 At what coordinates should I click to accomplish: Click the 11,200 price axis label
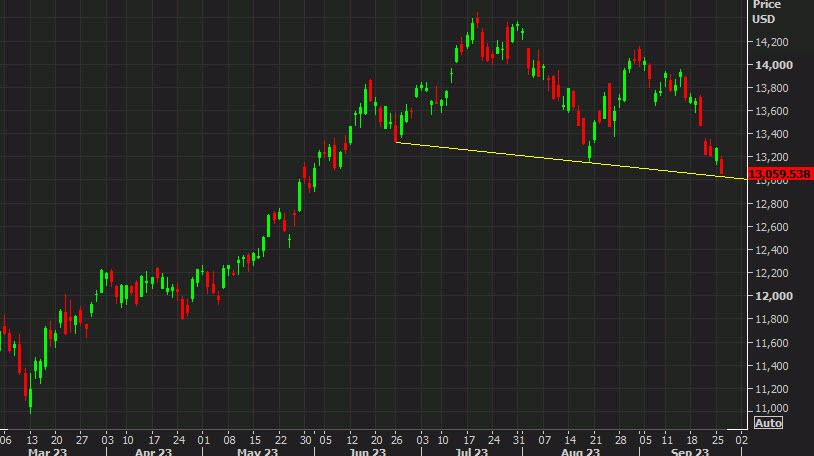pos(771,389)
